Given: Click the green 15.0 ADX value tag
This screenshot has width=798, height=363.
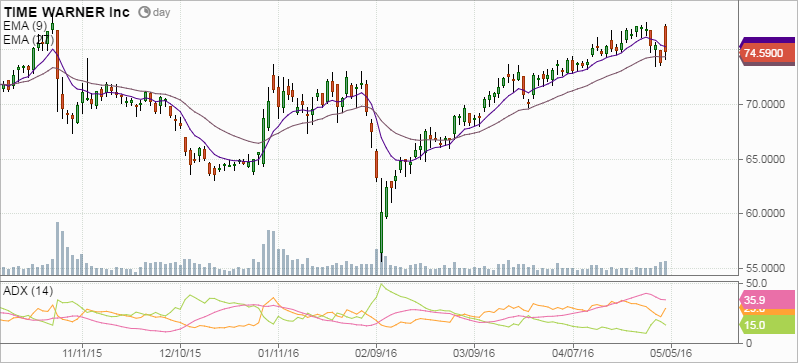Looking at the screenshot, I should 766,325.
